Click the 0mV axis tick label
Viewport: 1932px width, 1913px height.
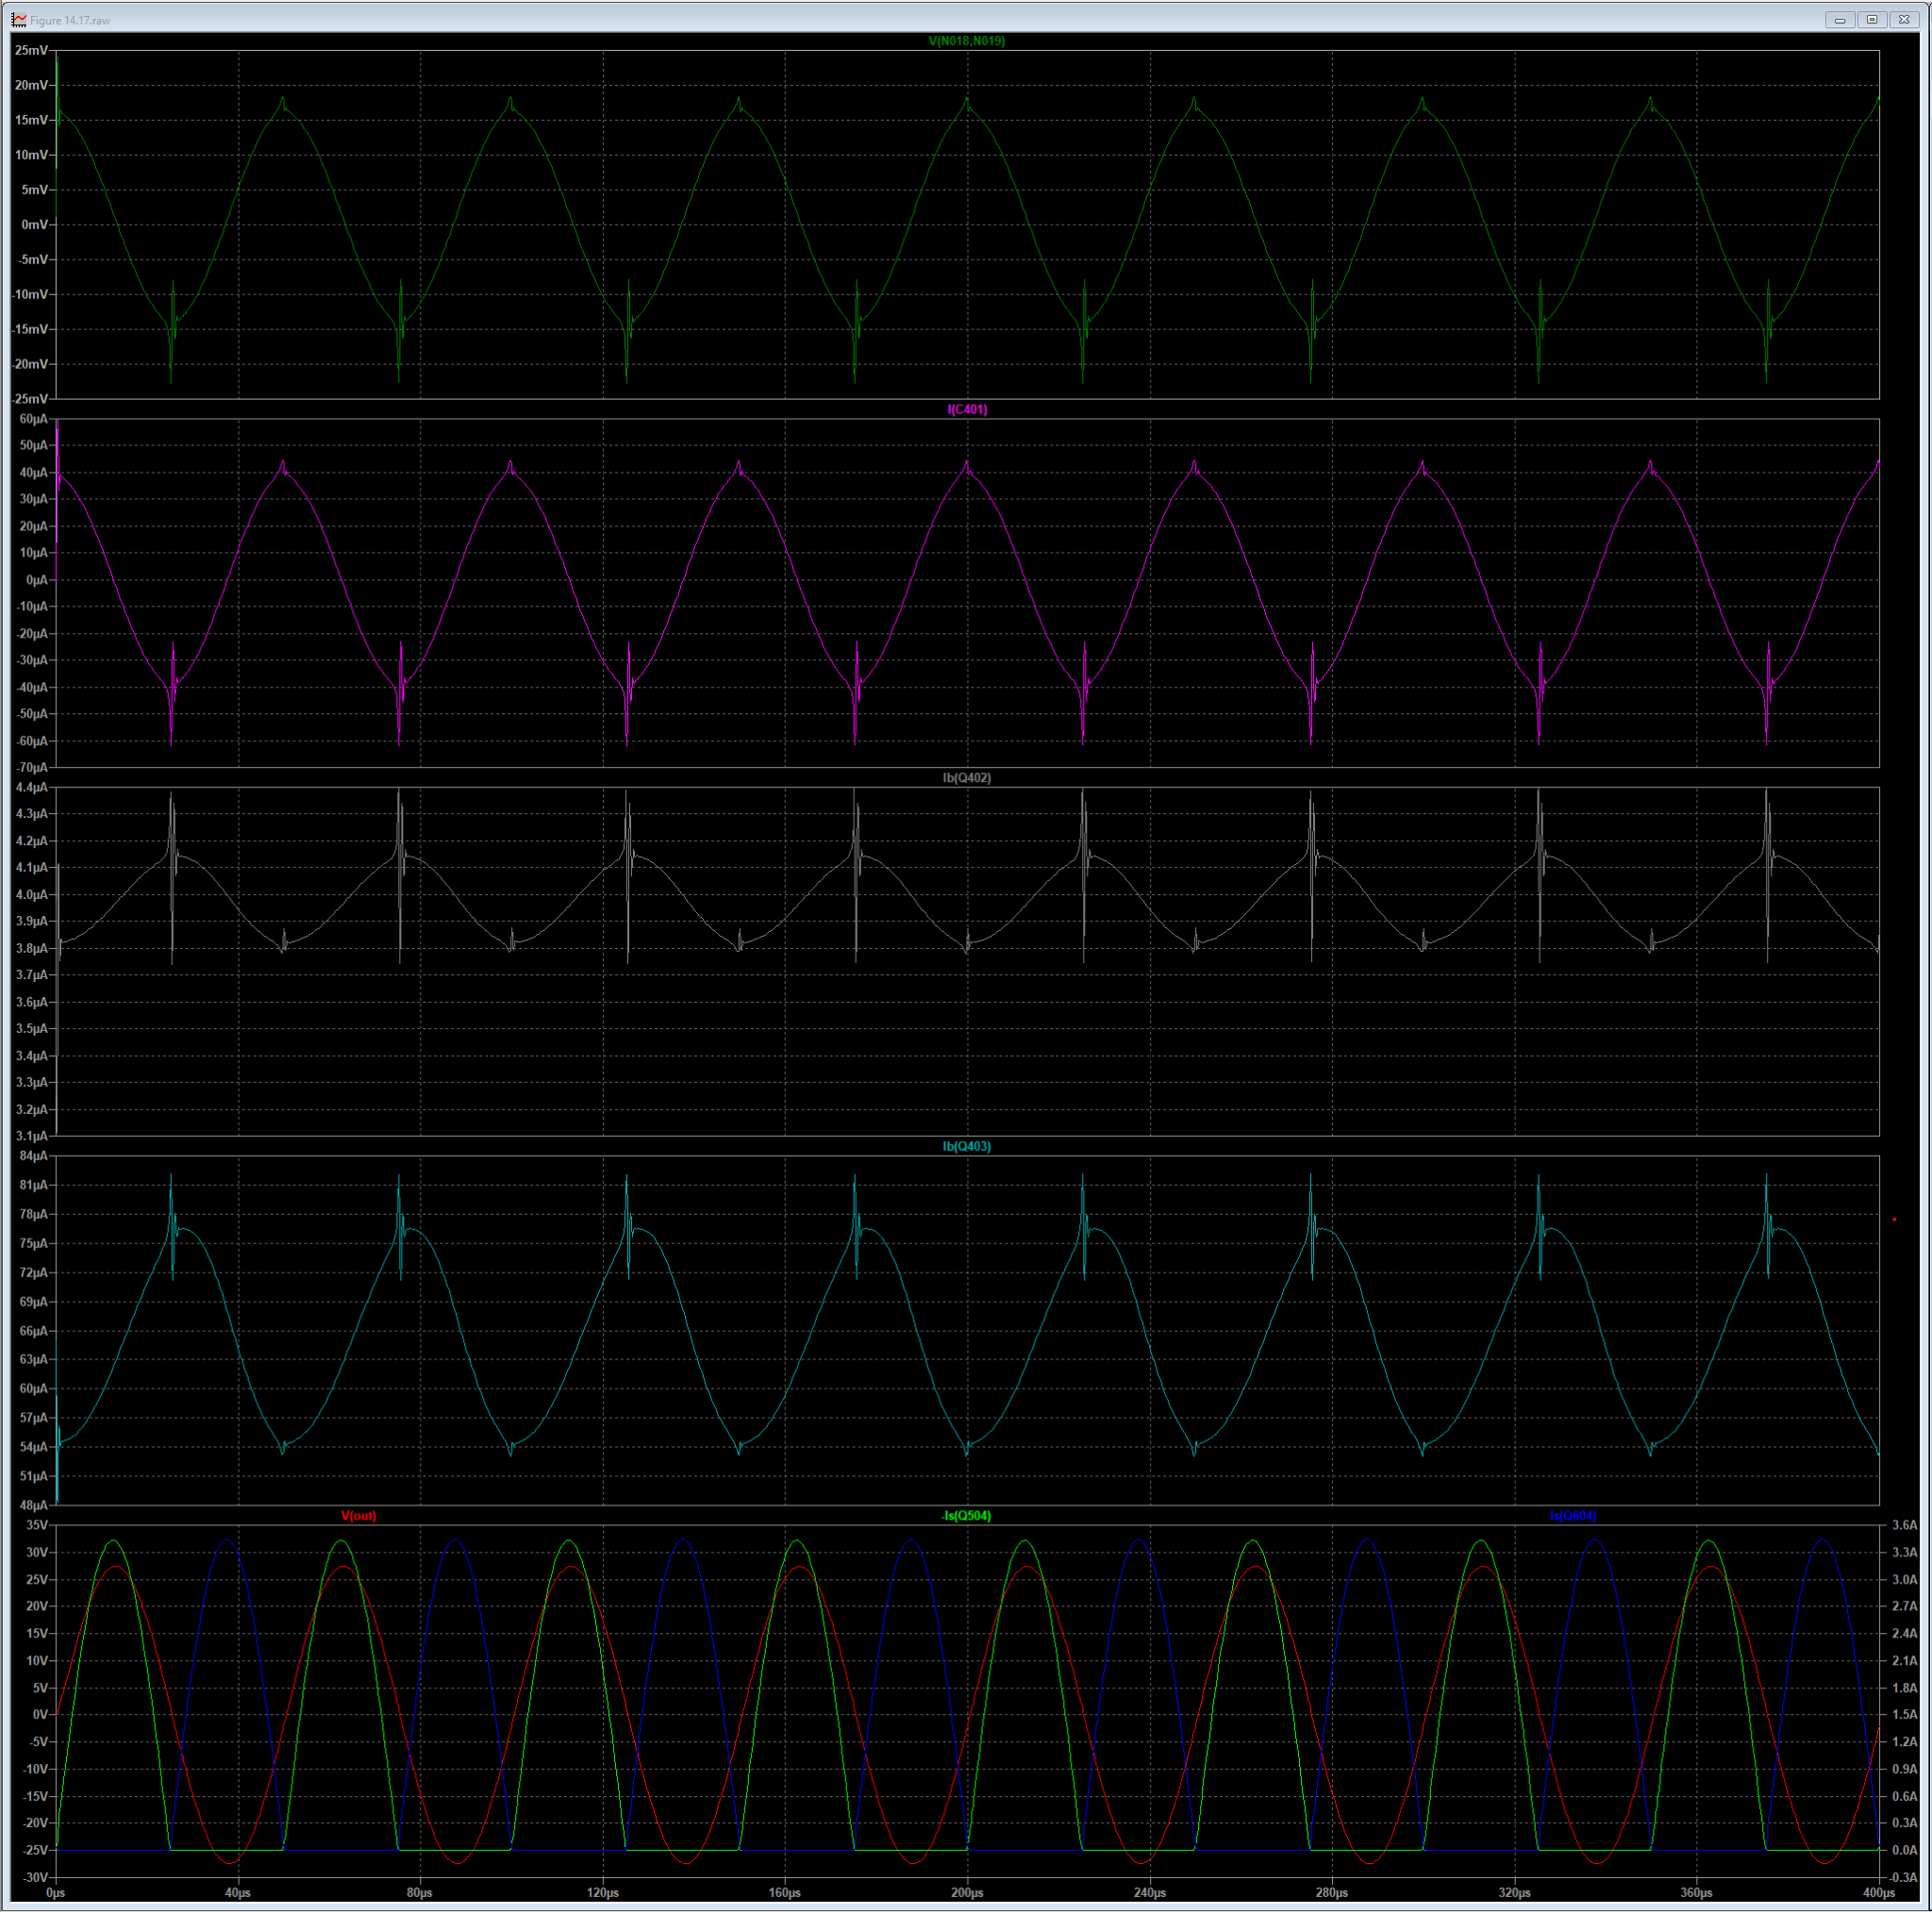click(35, 225)
